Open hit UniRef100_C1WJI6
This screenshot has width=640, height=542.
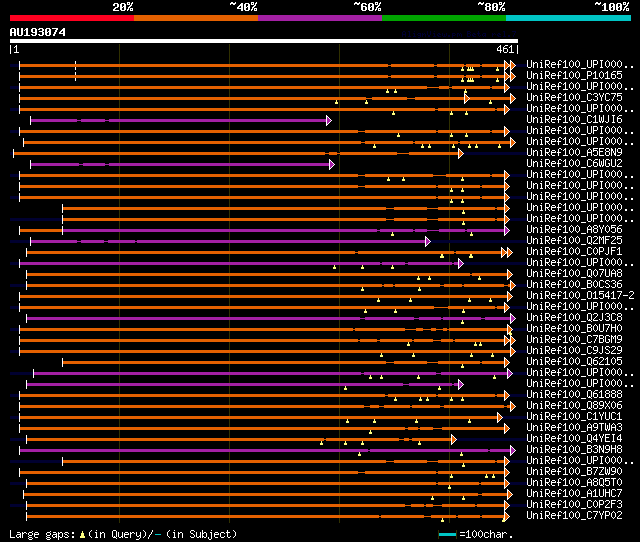click(x=574, y=120)
